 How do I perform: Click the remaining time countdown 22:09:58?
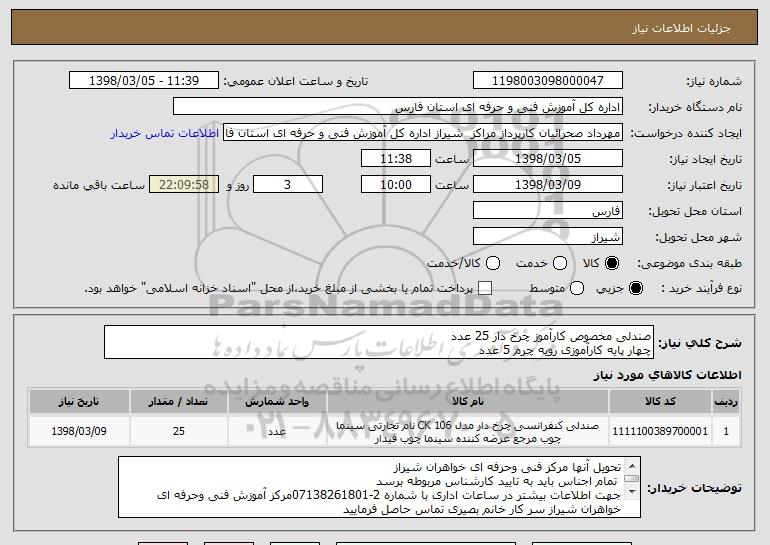pos(184,185)
